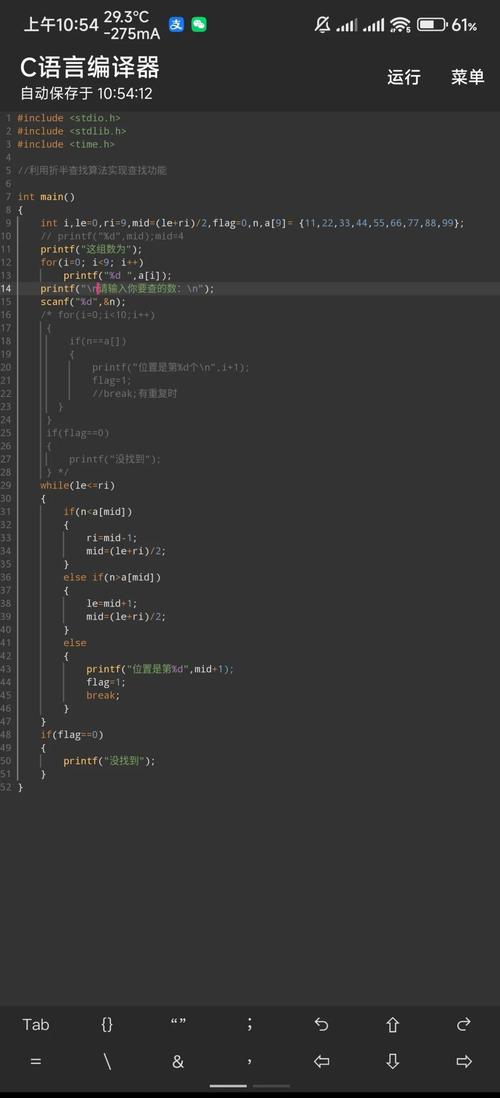Insert double quotes shortcut key
The height and width of the screenshot is (1098, 500).
pos(179,1024)
